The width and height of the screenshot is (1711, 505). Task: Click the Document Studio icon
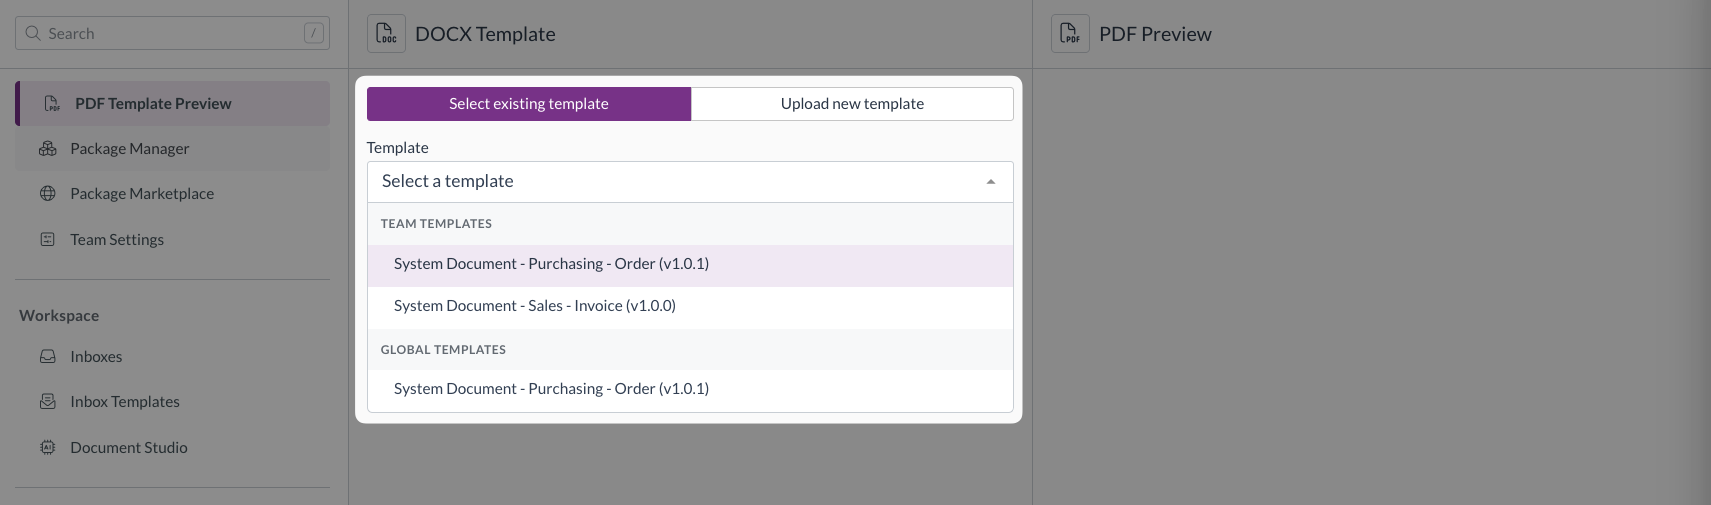point(48,448)
